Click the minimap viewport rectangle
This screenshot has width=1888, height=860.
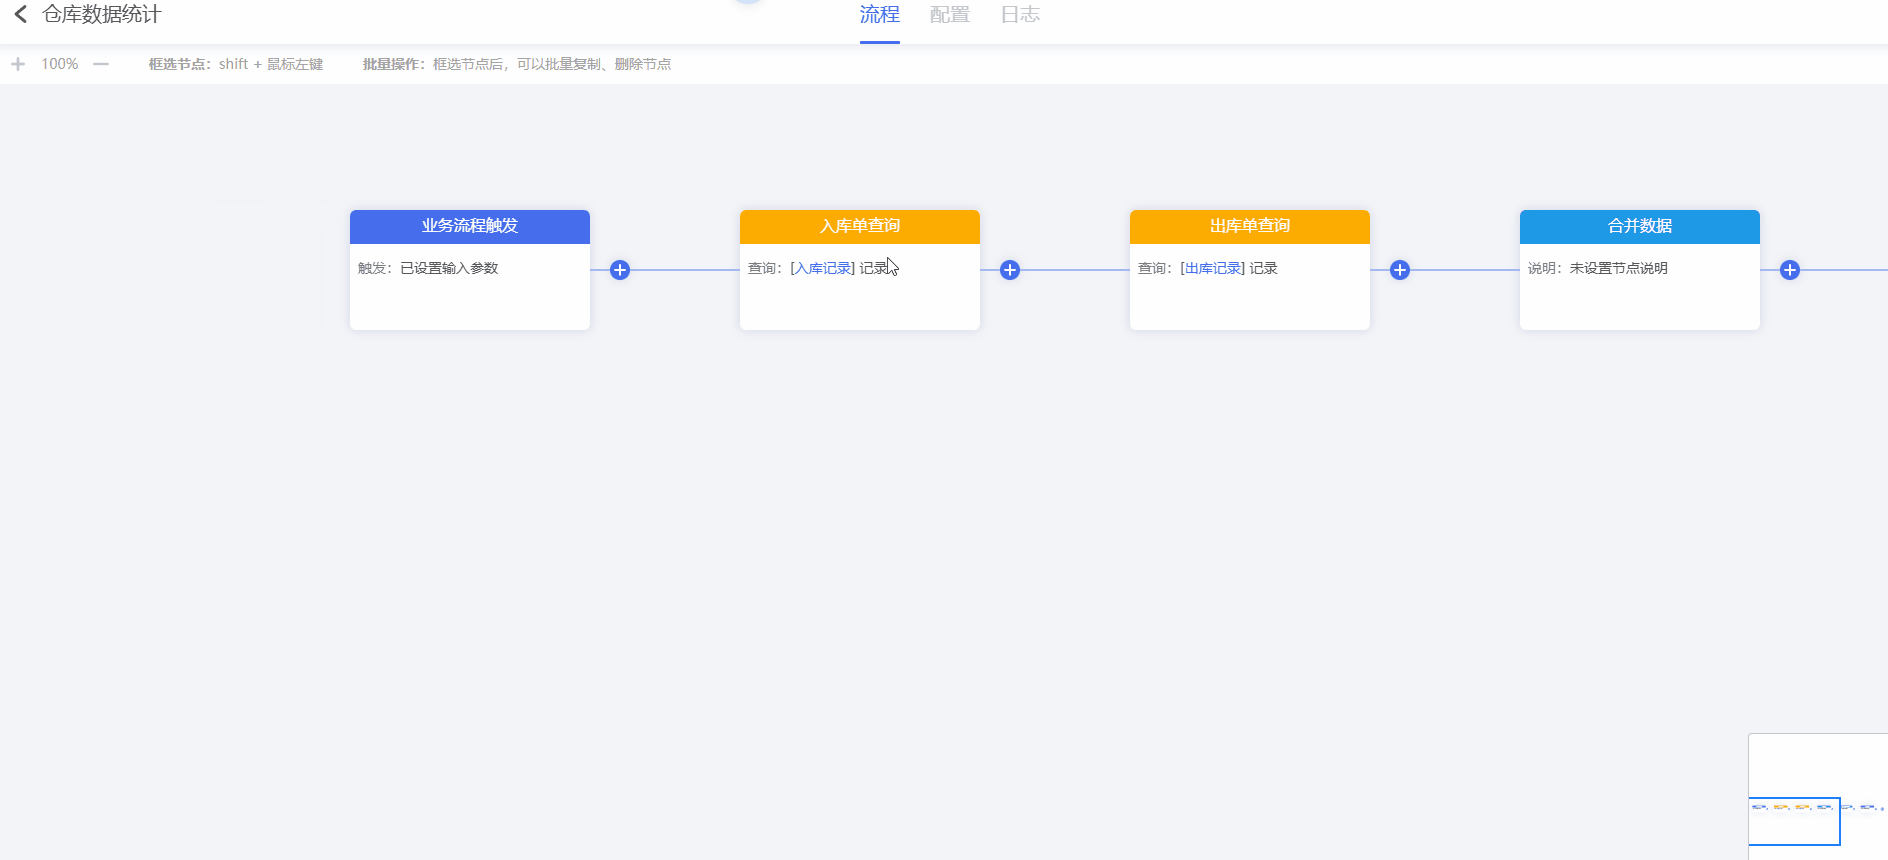(x=1794, y=821)
